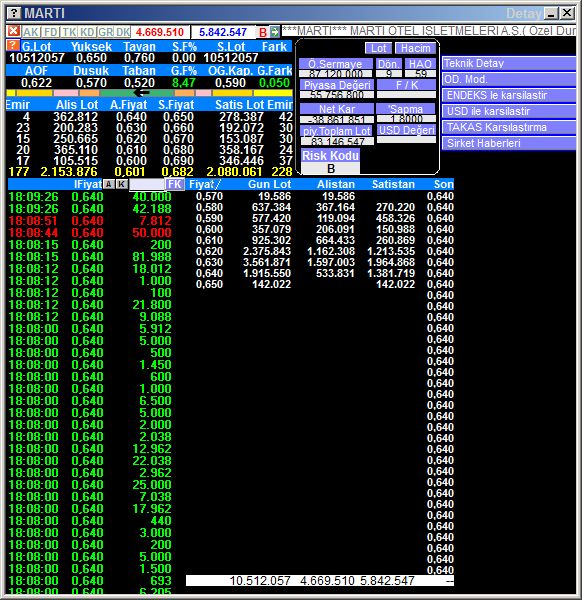
Task: Open USD ile karsilastir
Action: [509, 111]
